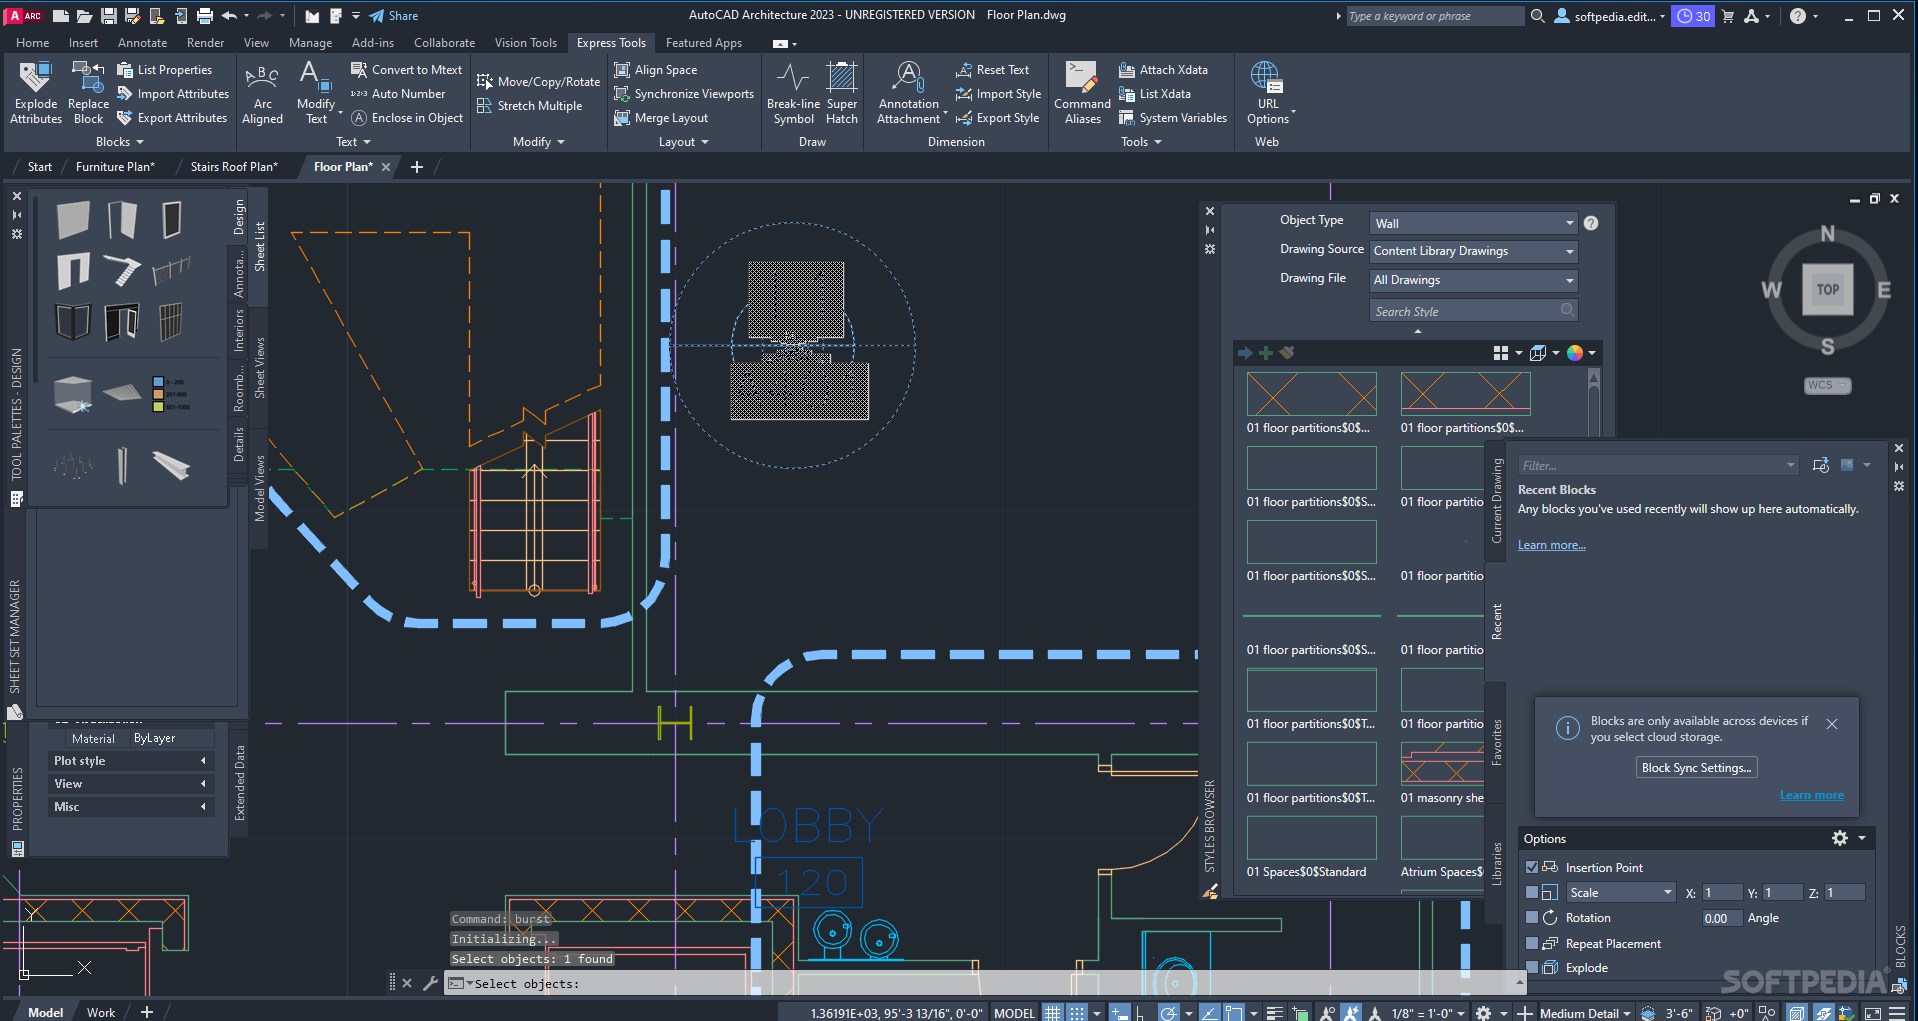Click Break-line Symbol tool
The height and width of the screenshot is (1021, 1918).
(793, 93)
